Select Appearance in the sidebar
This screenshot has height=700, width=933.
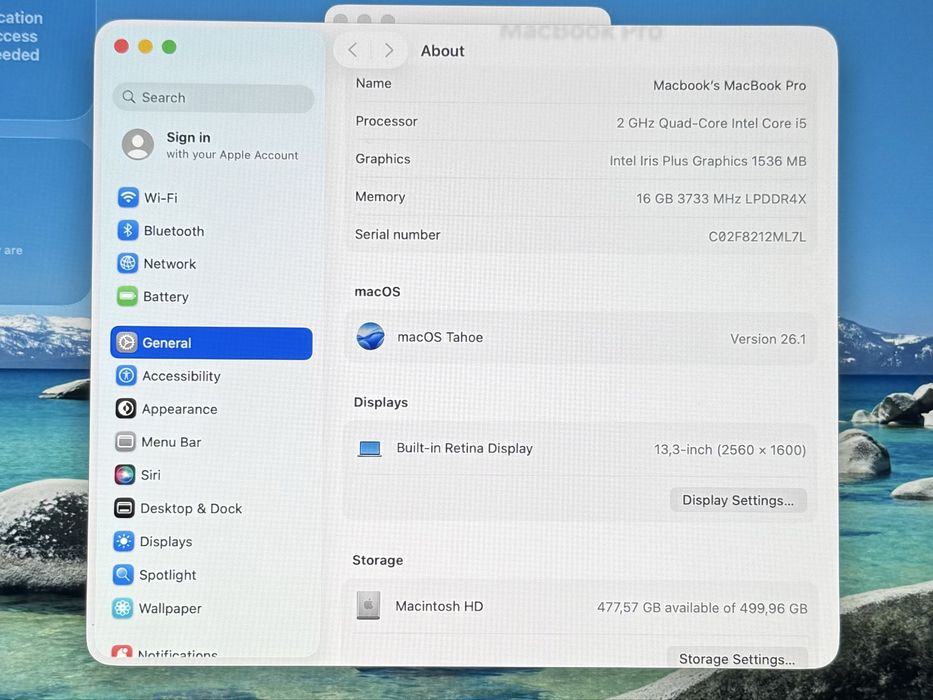tap(210, 409)
